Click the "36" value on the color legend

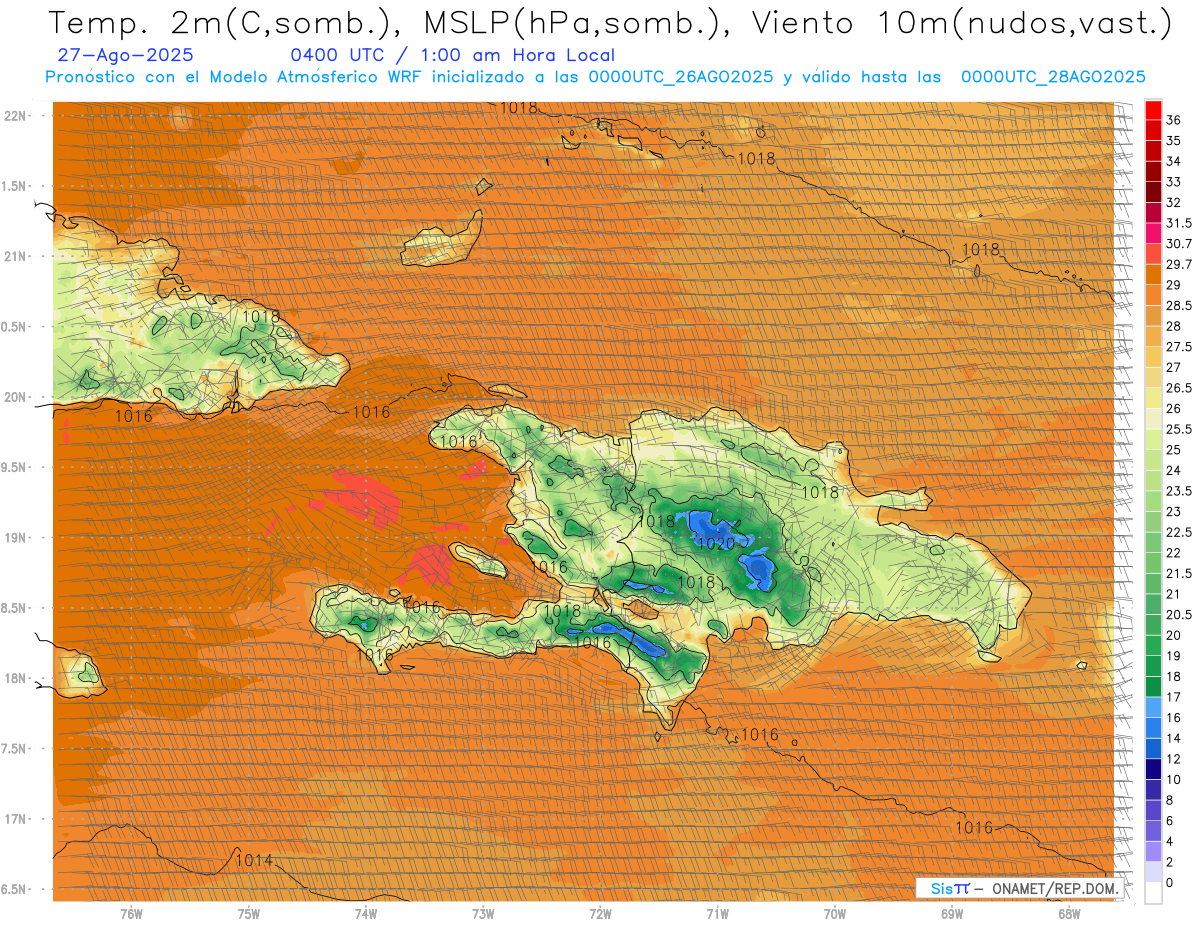click(1174, 120)
